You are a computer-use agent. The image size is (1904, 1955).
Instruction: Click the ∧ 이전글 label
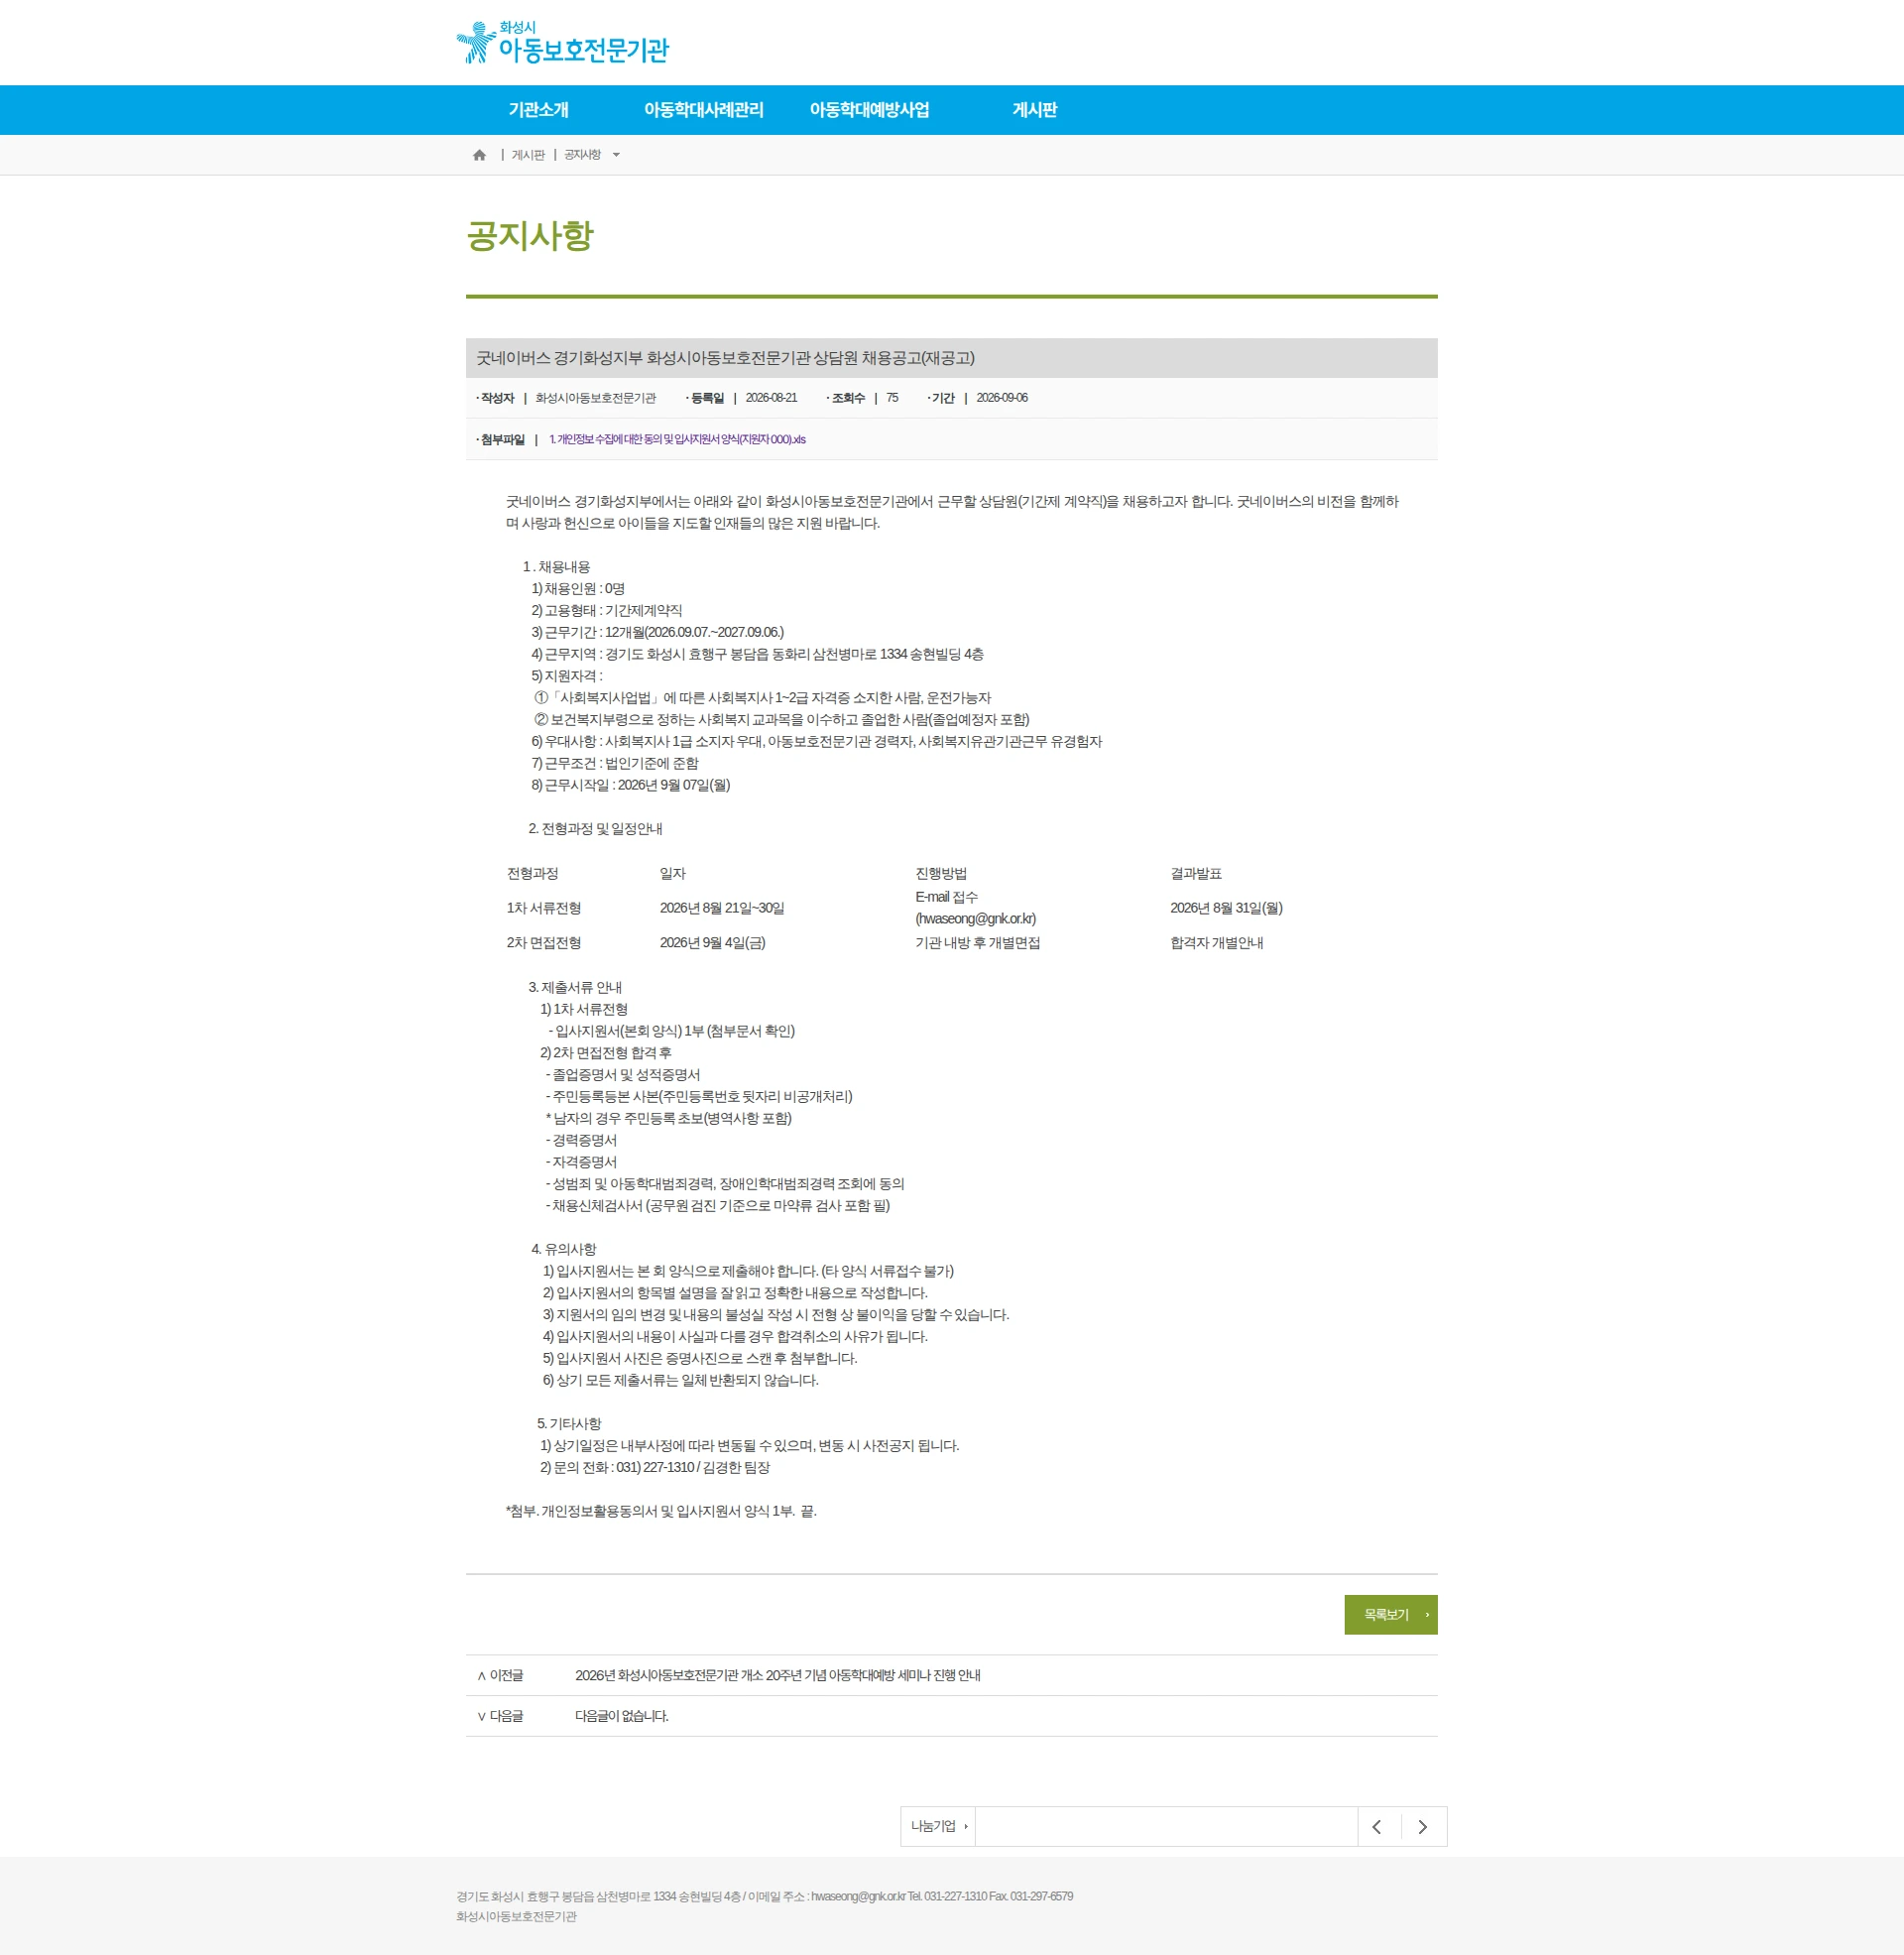coord(500,1675)
